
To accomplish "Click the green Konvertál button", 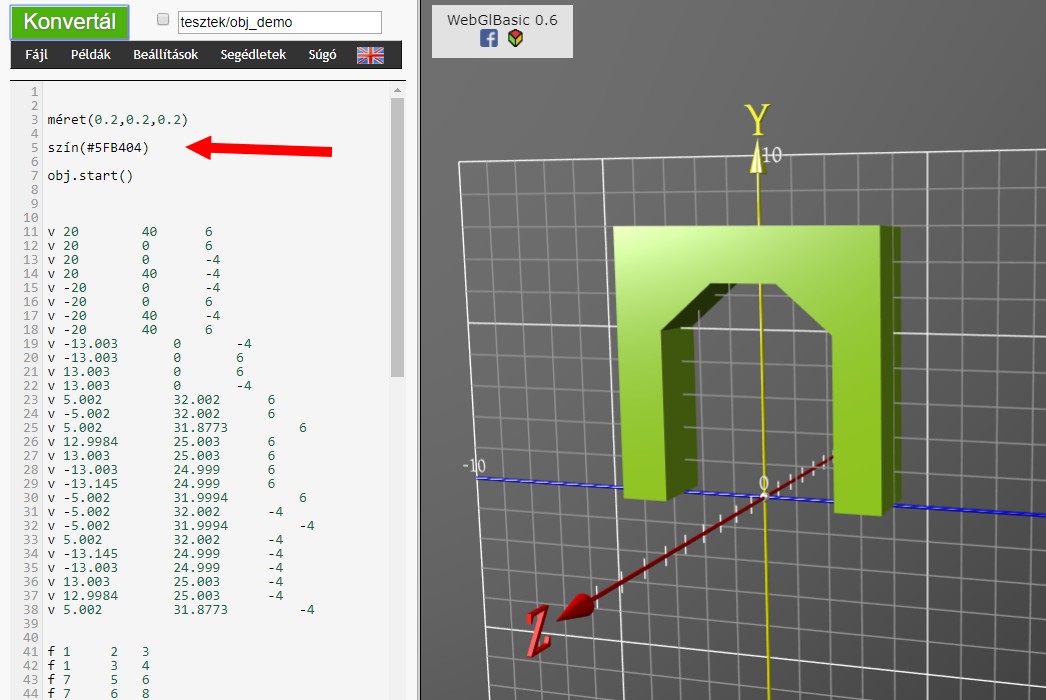I will pos(69,22).
